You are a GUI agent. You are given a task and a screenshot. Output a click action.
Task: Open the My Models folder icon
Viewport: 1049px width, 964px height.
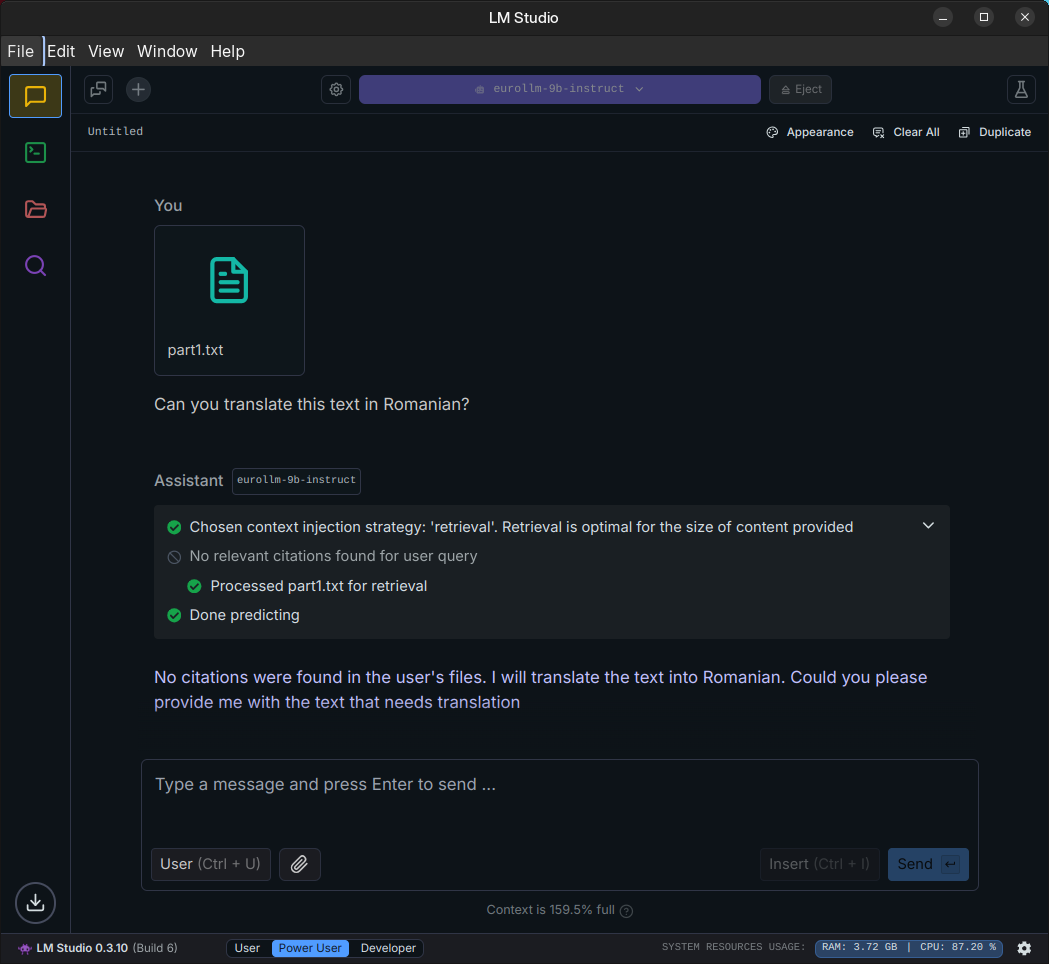(x=35, y=209)
